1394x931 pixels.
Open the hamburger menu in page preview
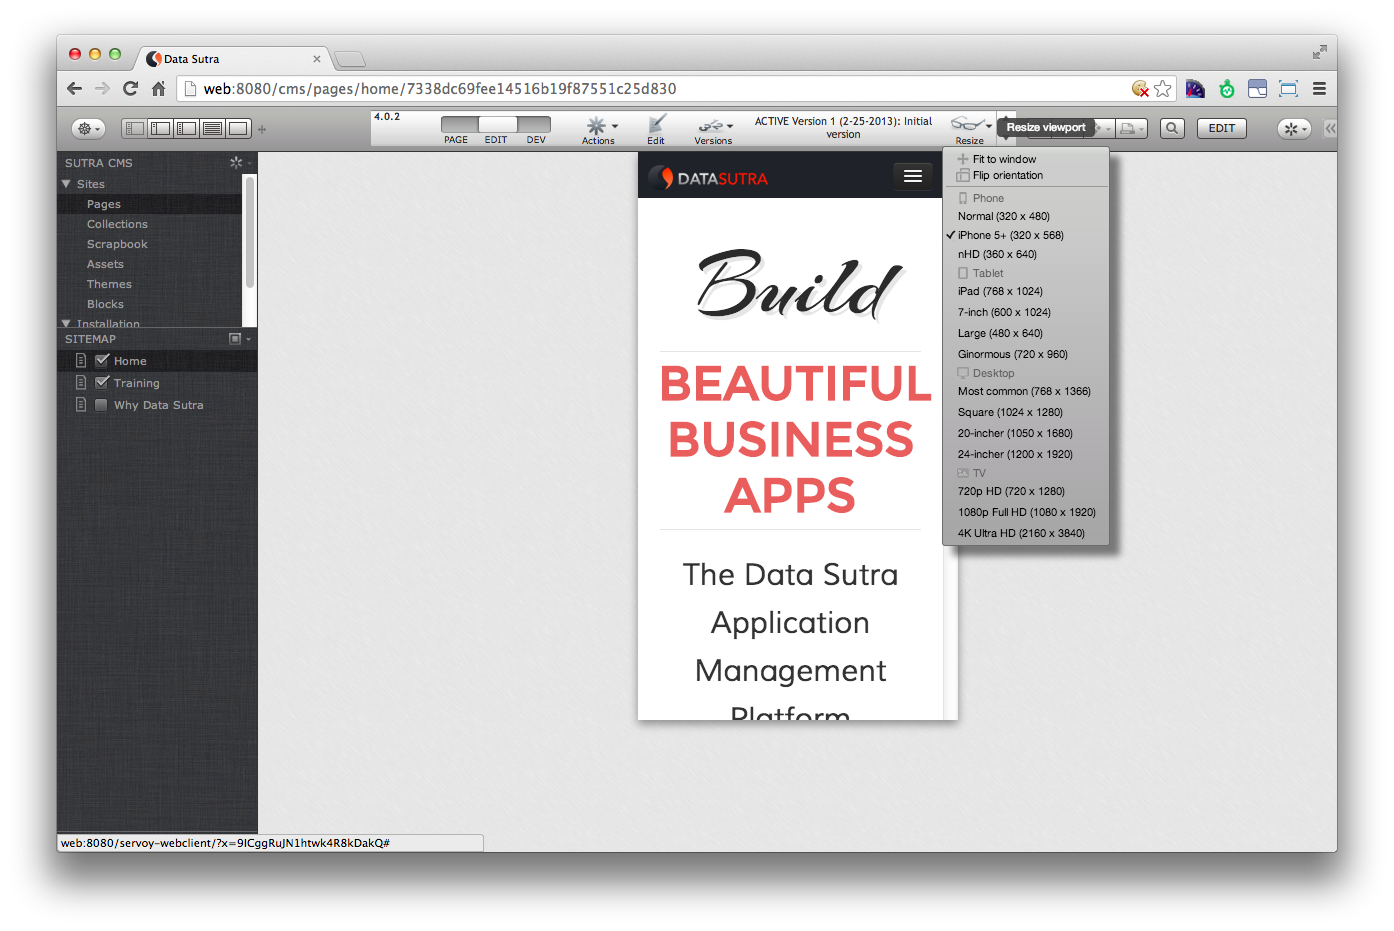pyautogui.click(x=912, y=176)
